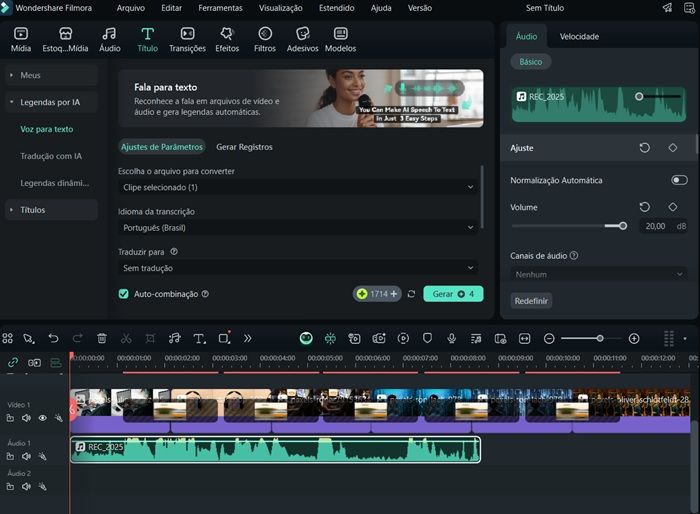700x514 pixels.
Task: Select the Ajustes de Parâmetros tab
Action: pyautogui.click(x=162, y=147)
